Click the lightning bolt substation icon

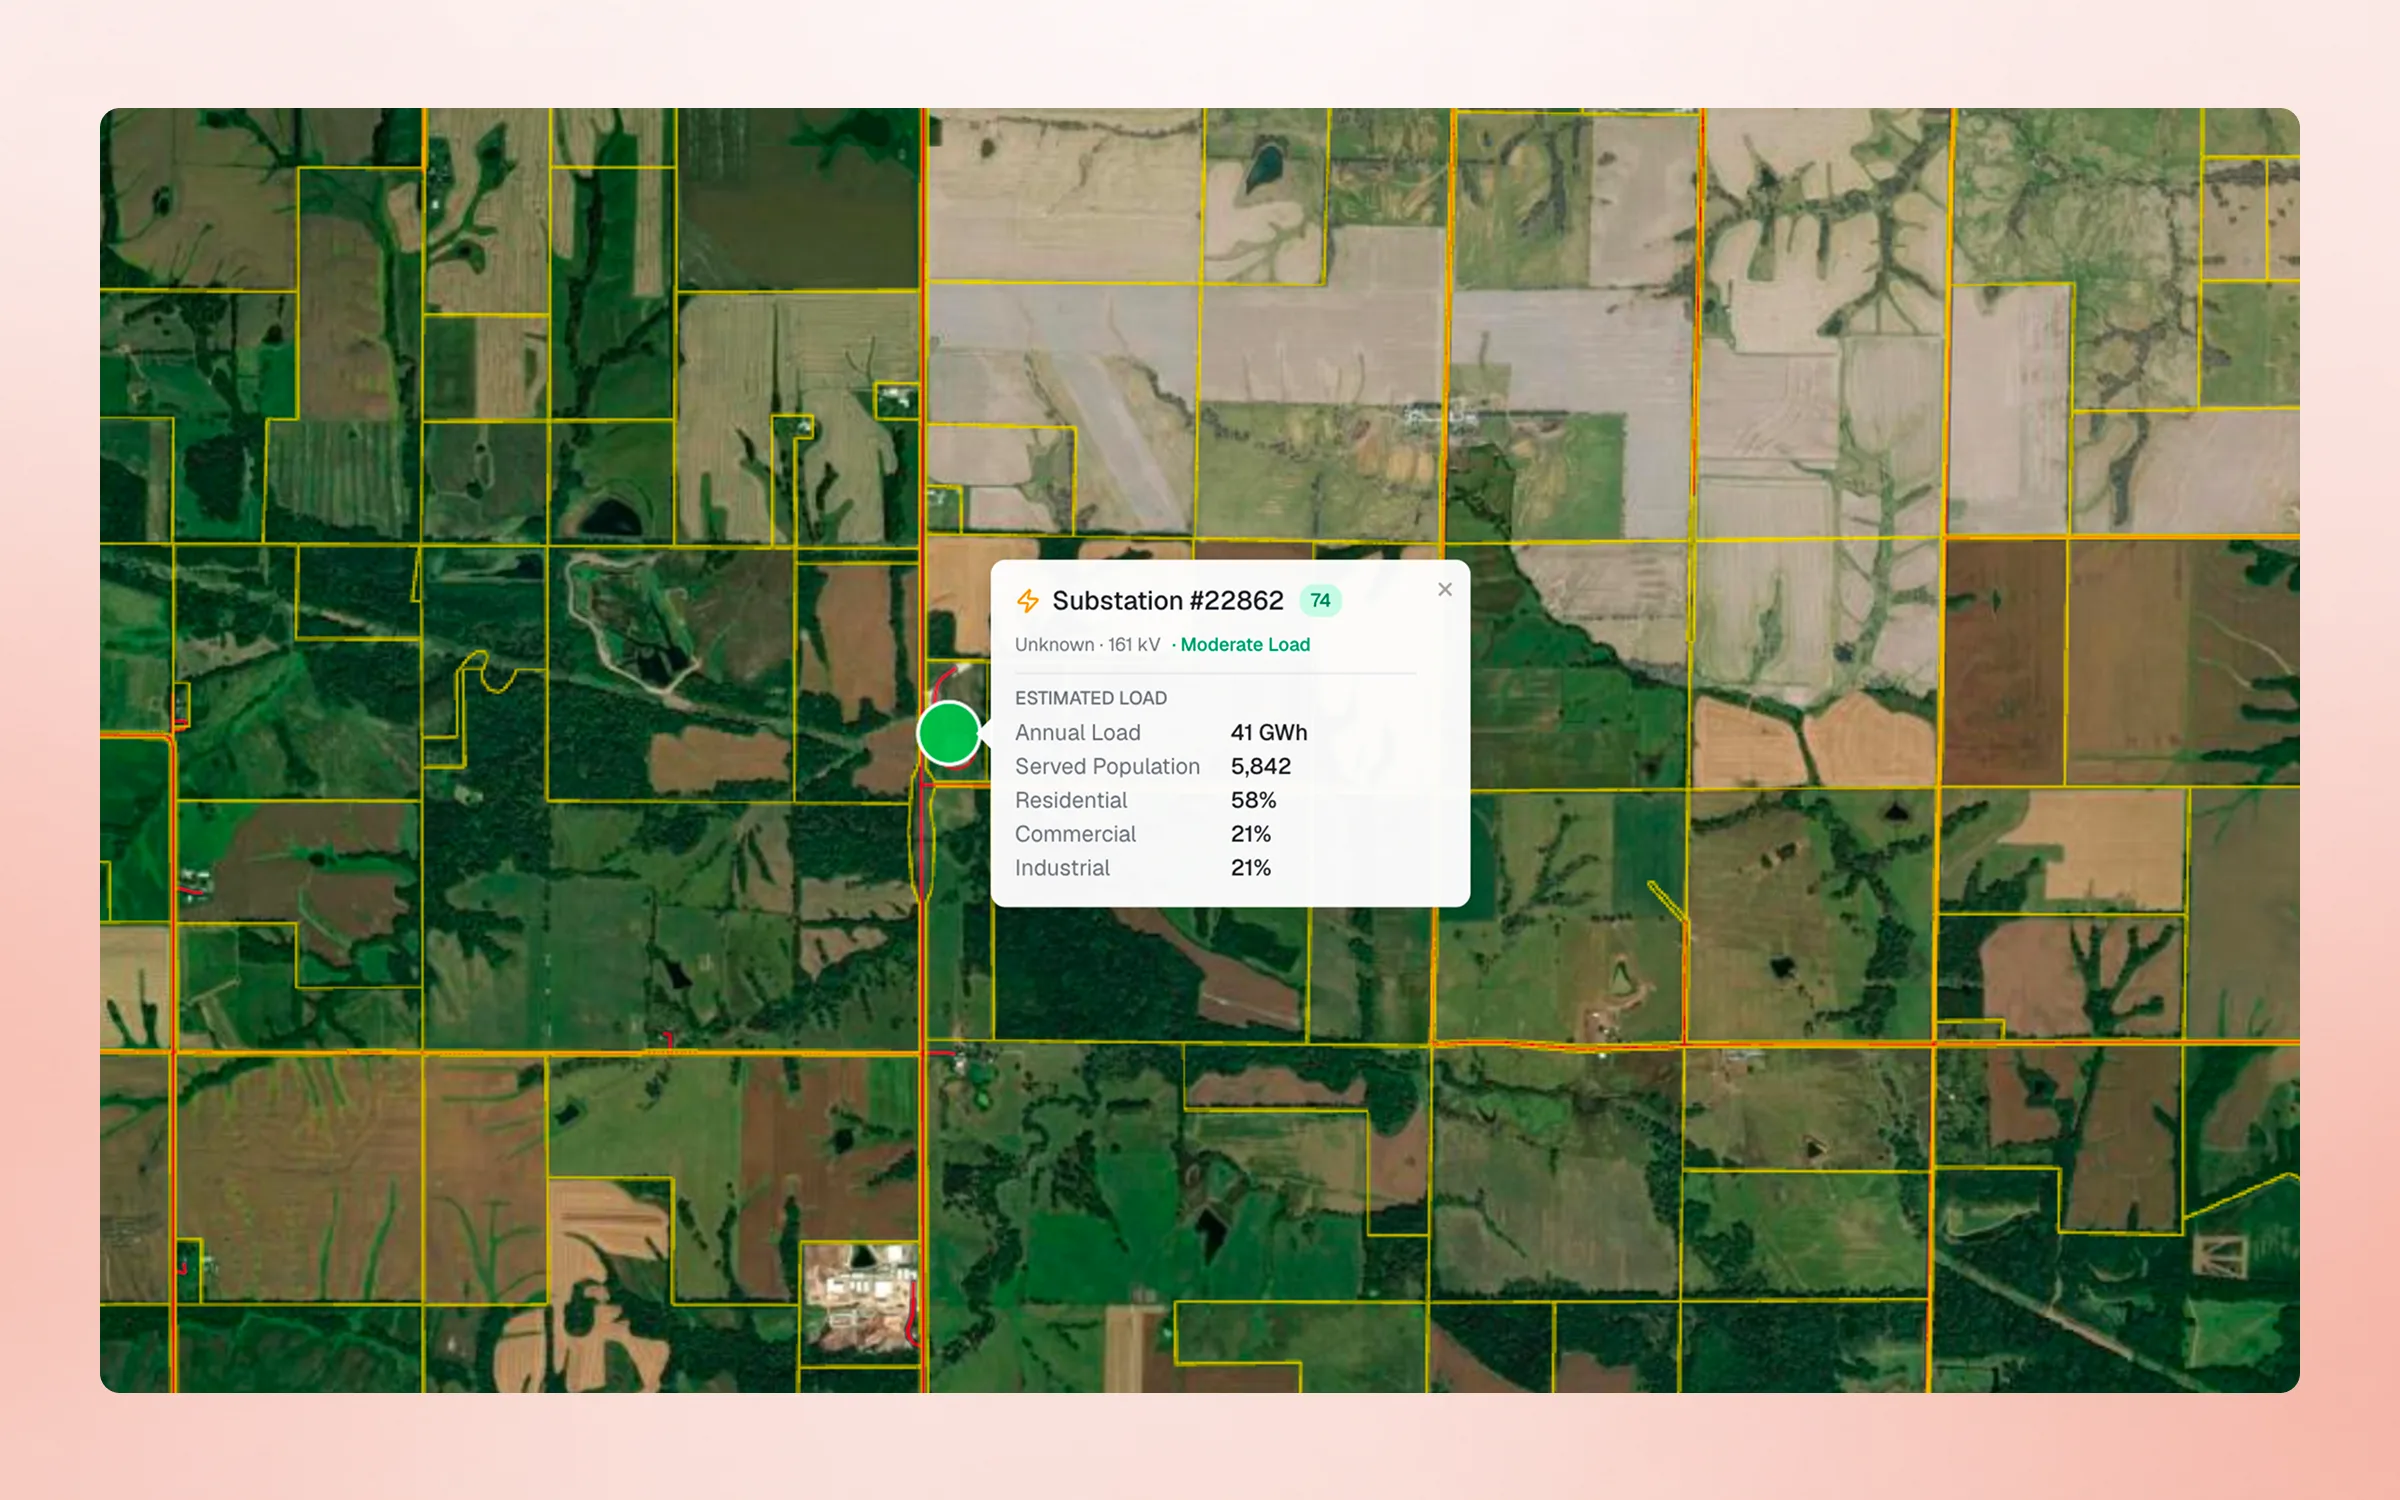click(x=1028, y=601)
